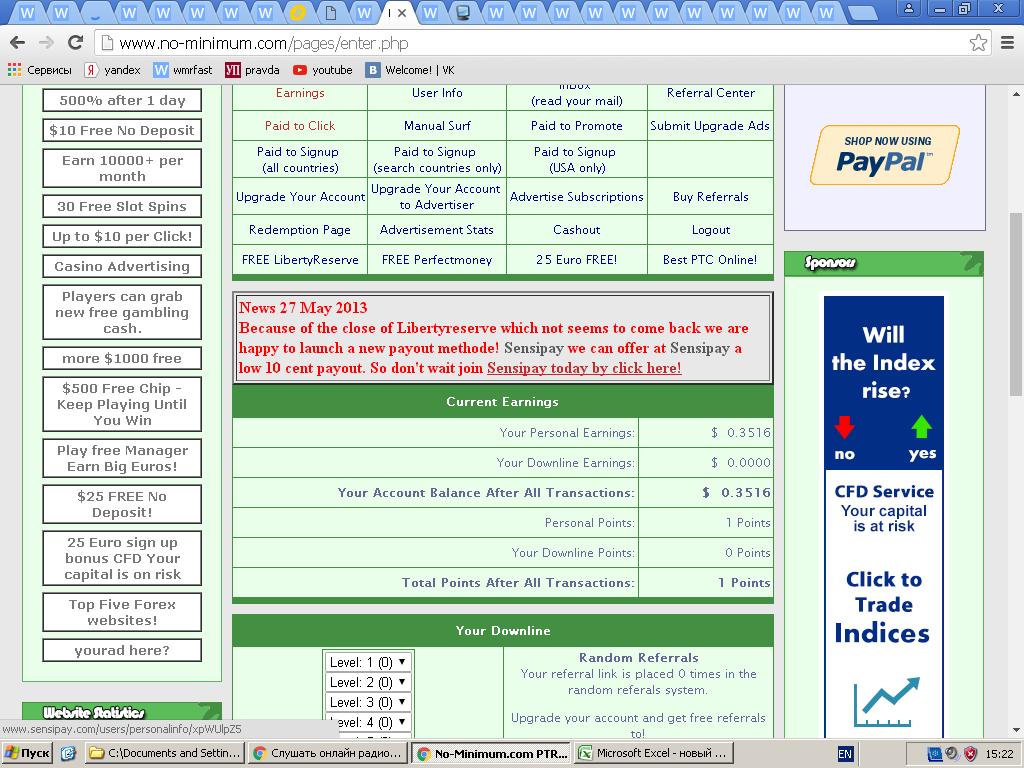Click the 'Casino Advertising' sidebar ad

click(x=122, y=266)
